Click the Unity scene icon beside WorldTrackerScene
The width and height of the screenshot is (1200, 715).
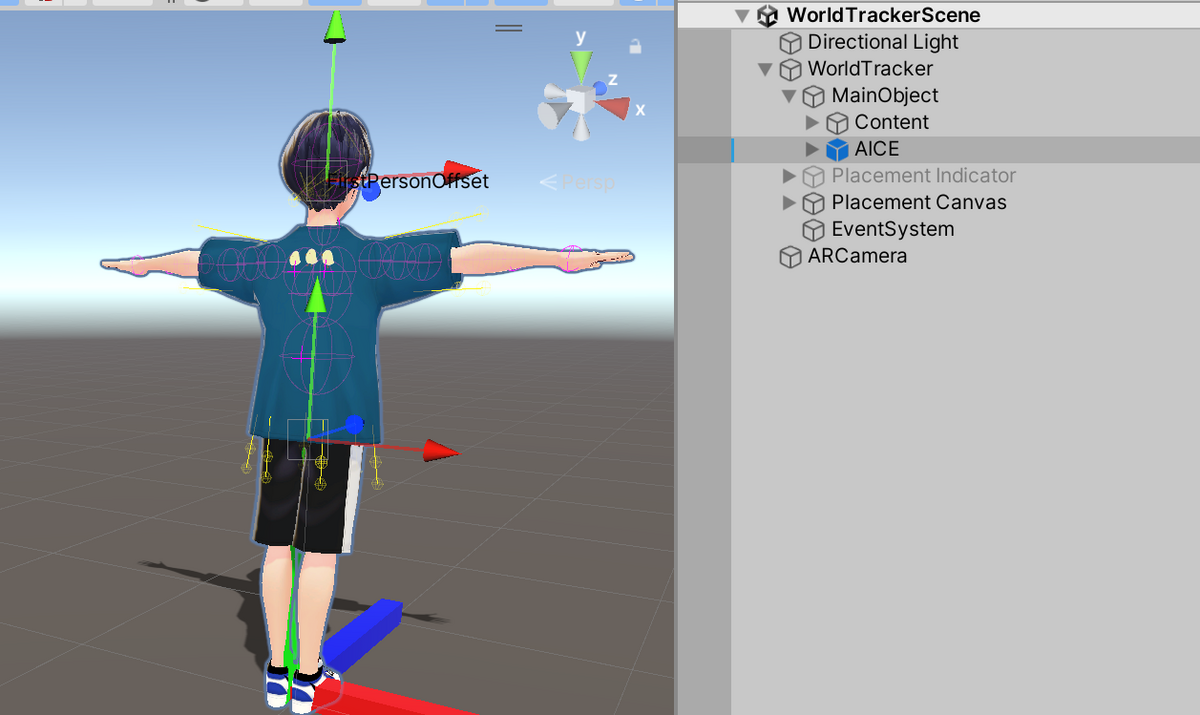767,15
